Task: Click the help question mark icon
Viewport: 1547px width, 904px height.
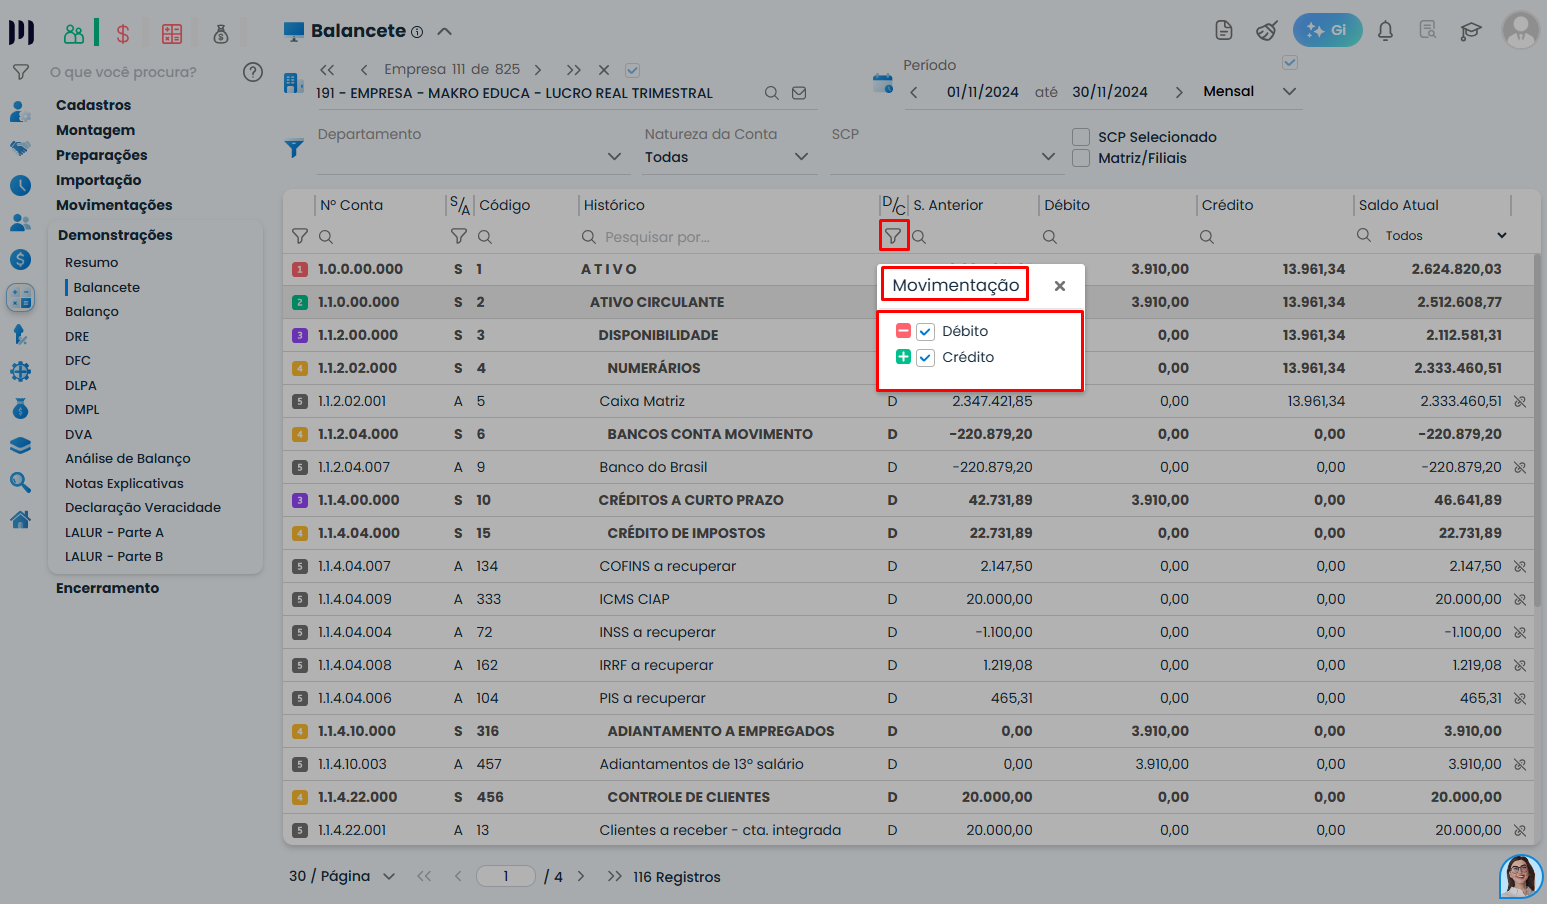Action: 253,72
